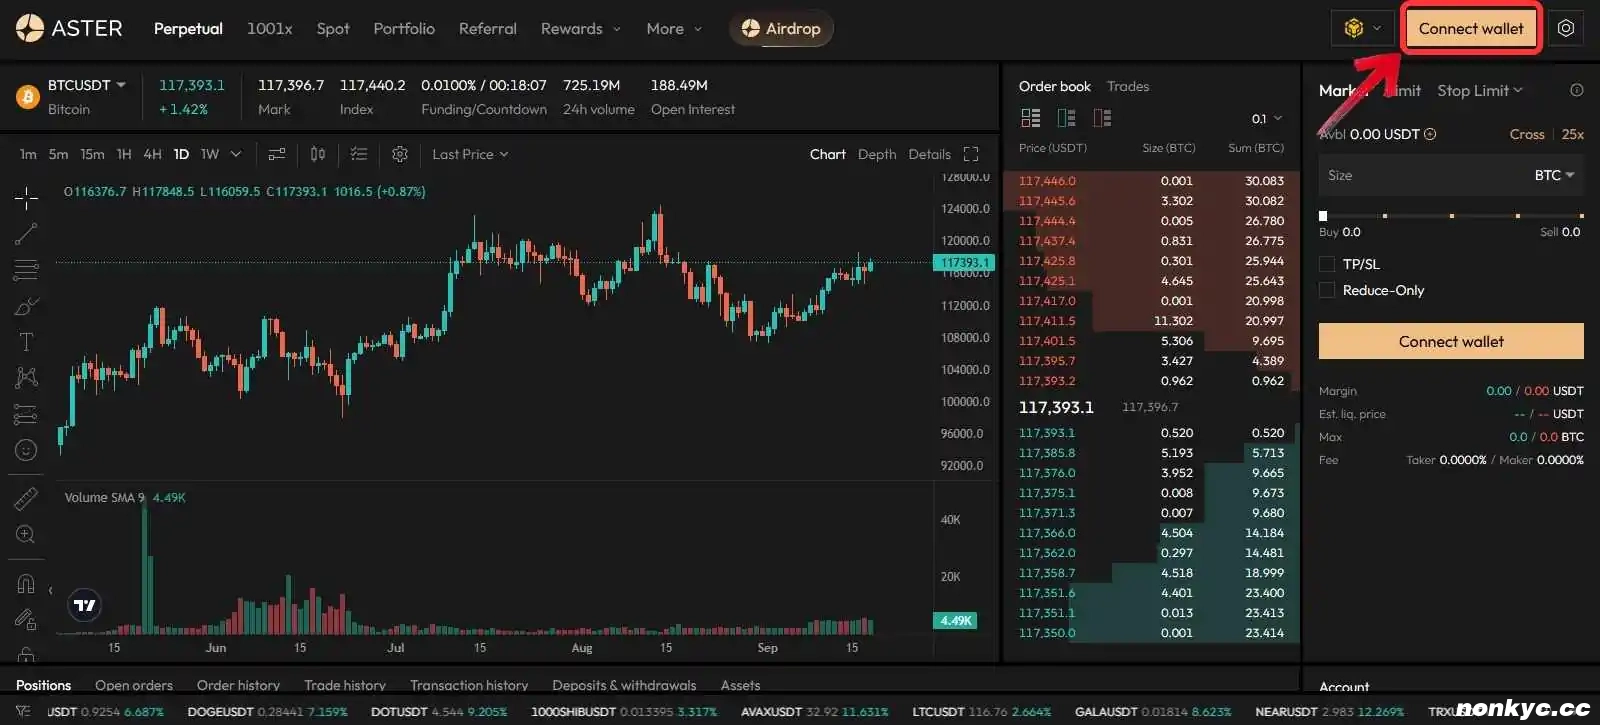Open the Stop Limit dropdown
Viewport: 1600px width, 725px height.
pyautogui.click(x=1480, y=90)
